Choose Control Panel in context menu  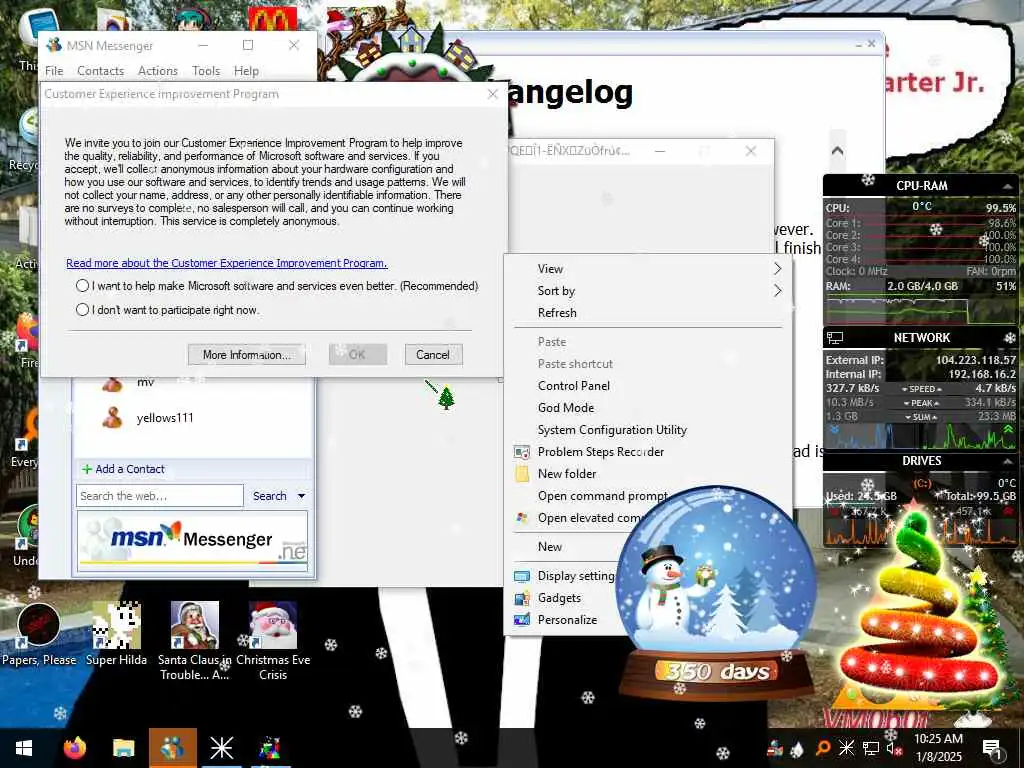coord(573,386)
